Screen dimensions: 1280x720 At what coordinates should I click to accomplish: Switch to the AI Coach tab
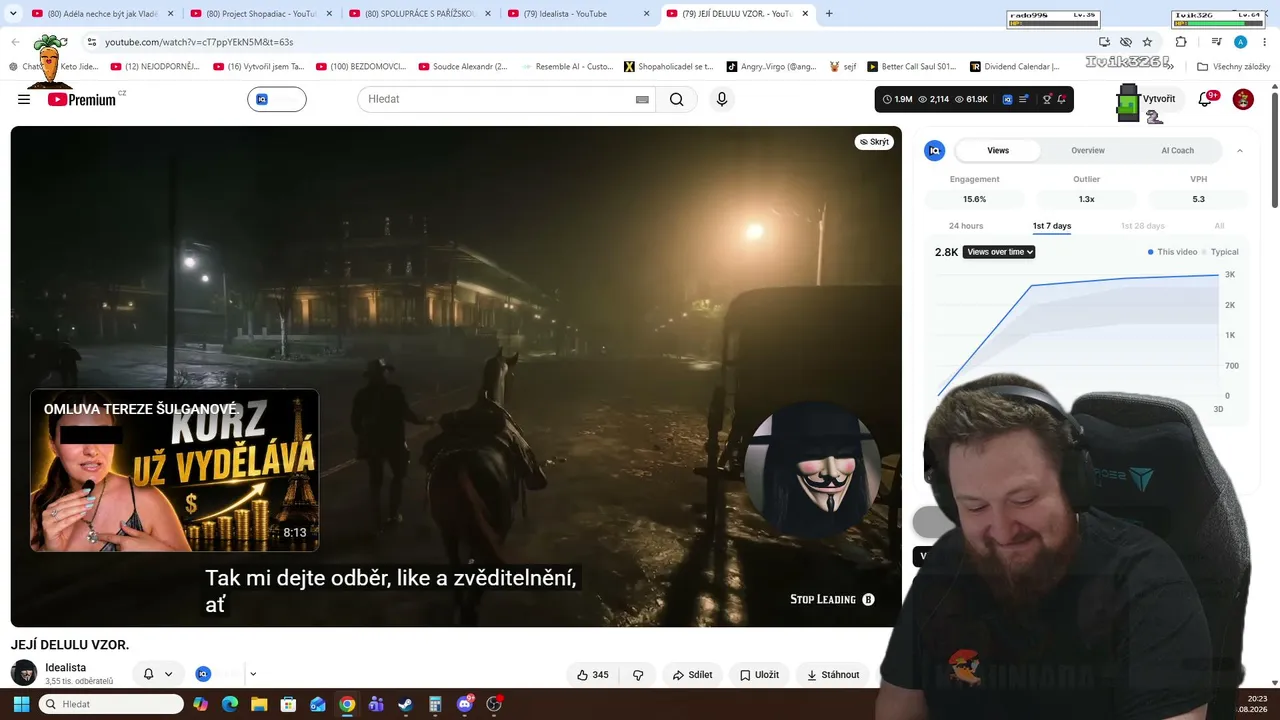(x=1177, y=151)
